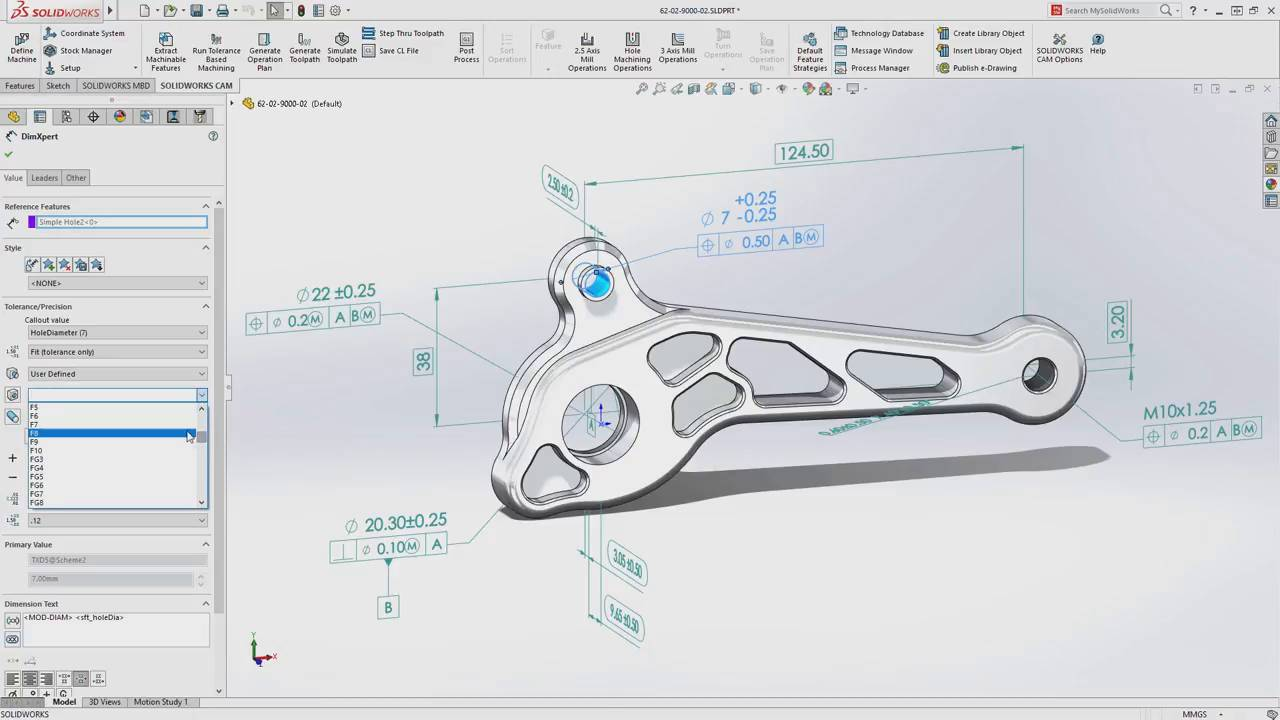Open FeatureManager design tree tab icon
Viewport: 1280px width, 720px height.
(14, 117)
